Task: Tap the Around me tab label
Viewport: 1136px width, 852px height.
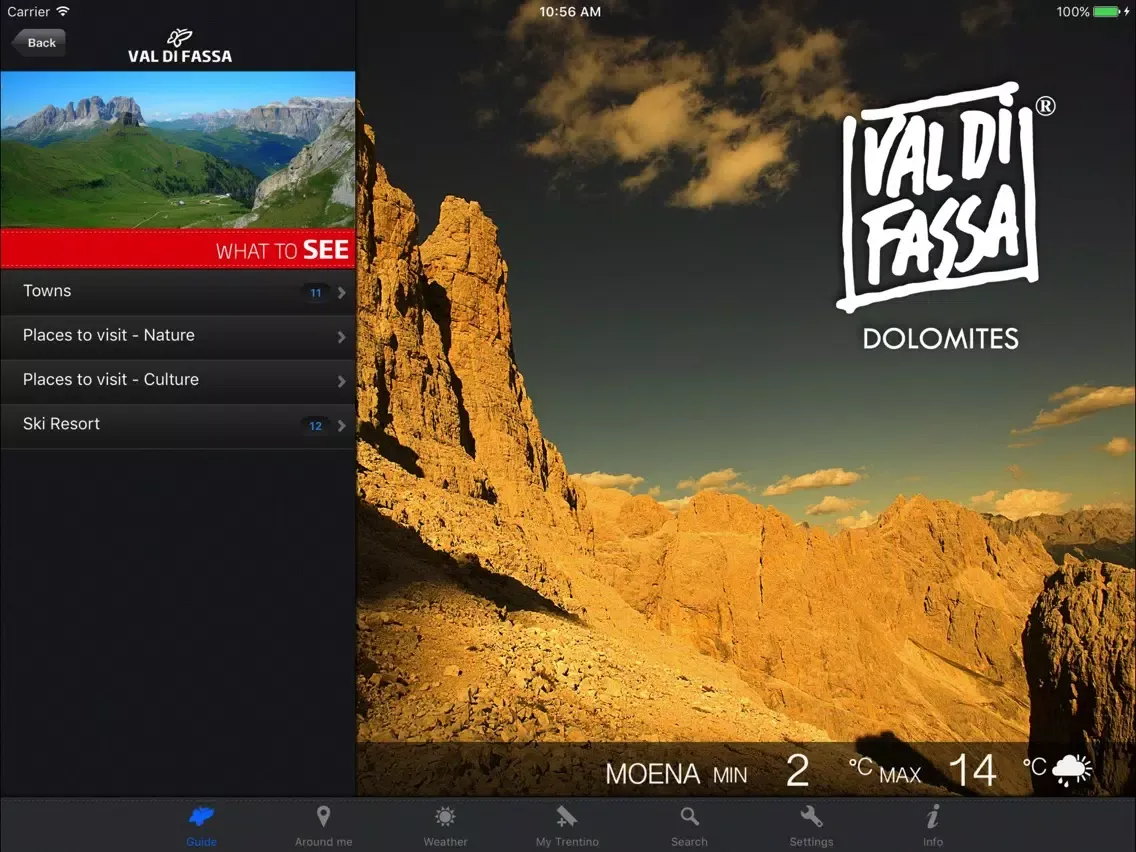Action: [x=323, y=842]
